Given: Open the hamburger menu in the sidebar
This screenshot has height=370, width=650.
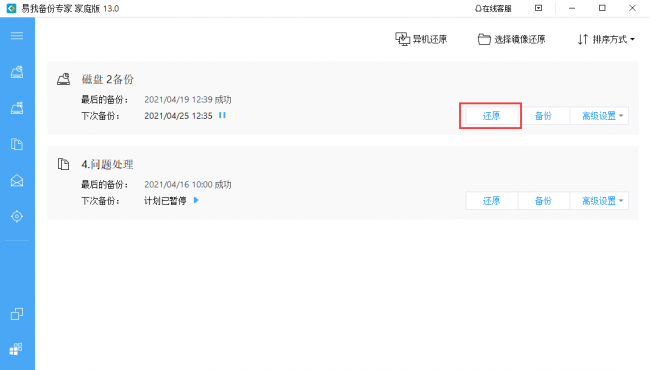Looking at the screenshot, I should (17, 36).
